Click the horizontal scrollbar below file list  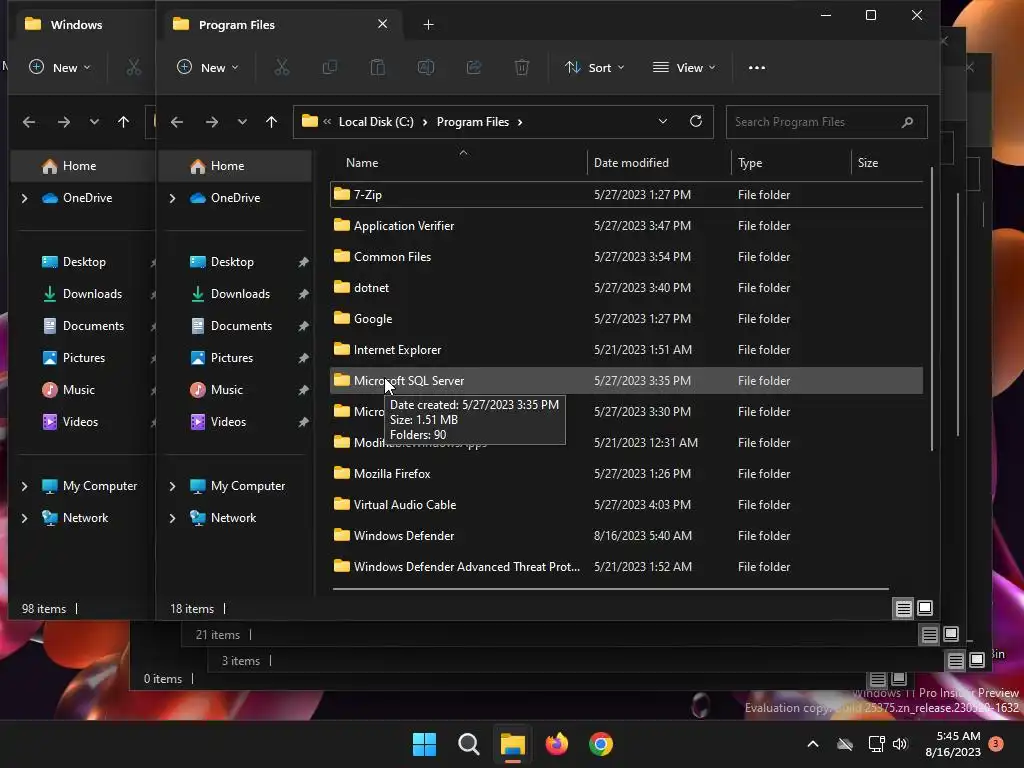(x=610, y=589)
